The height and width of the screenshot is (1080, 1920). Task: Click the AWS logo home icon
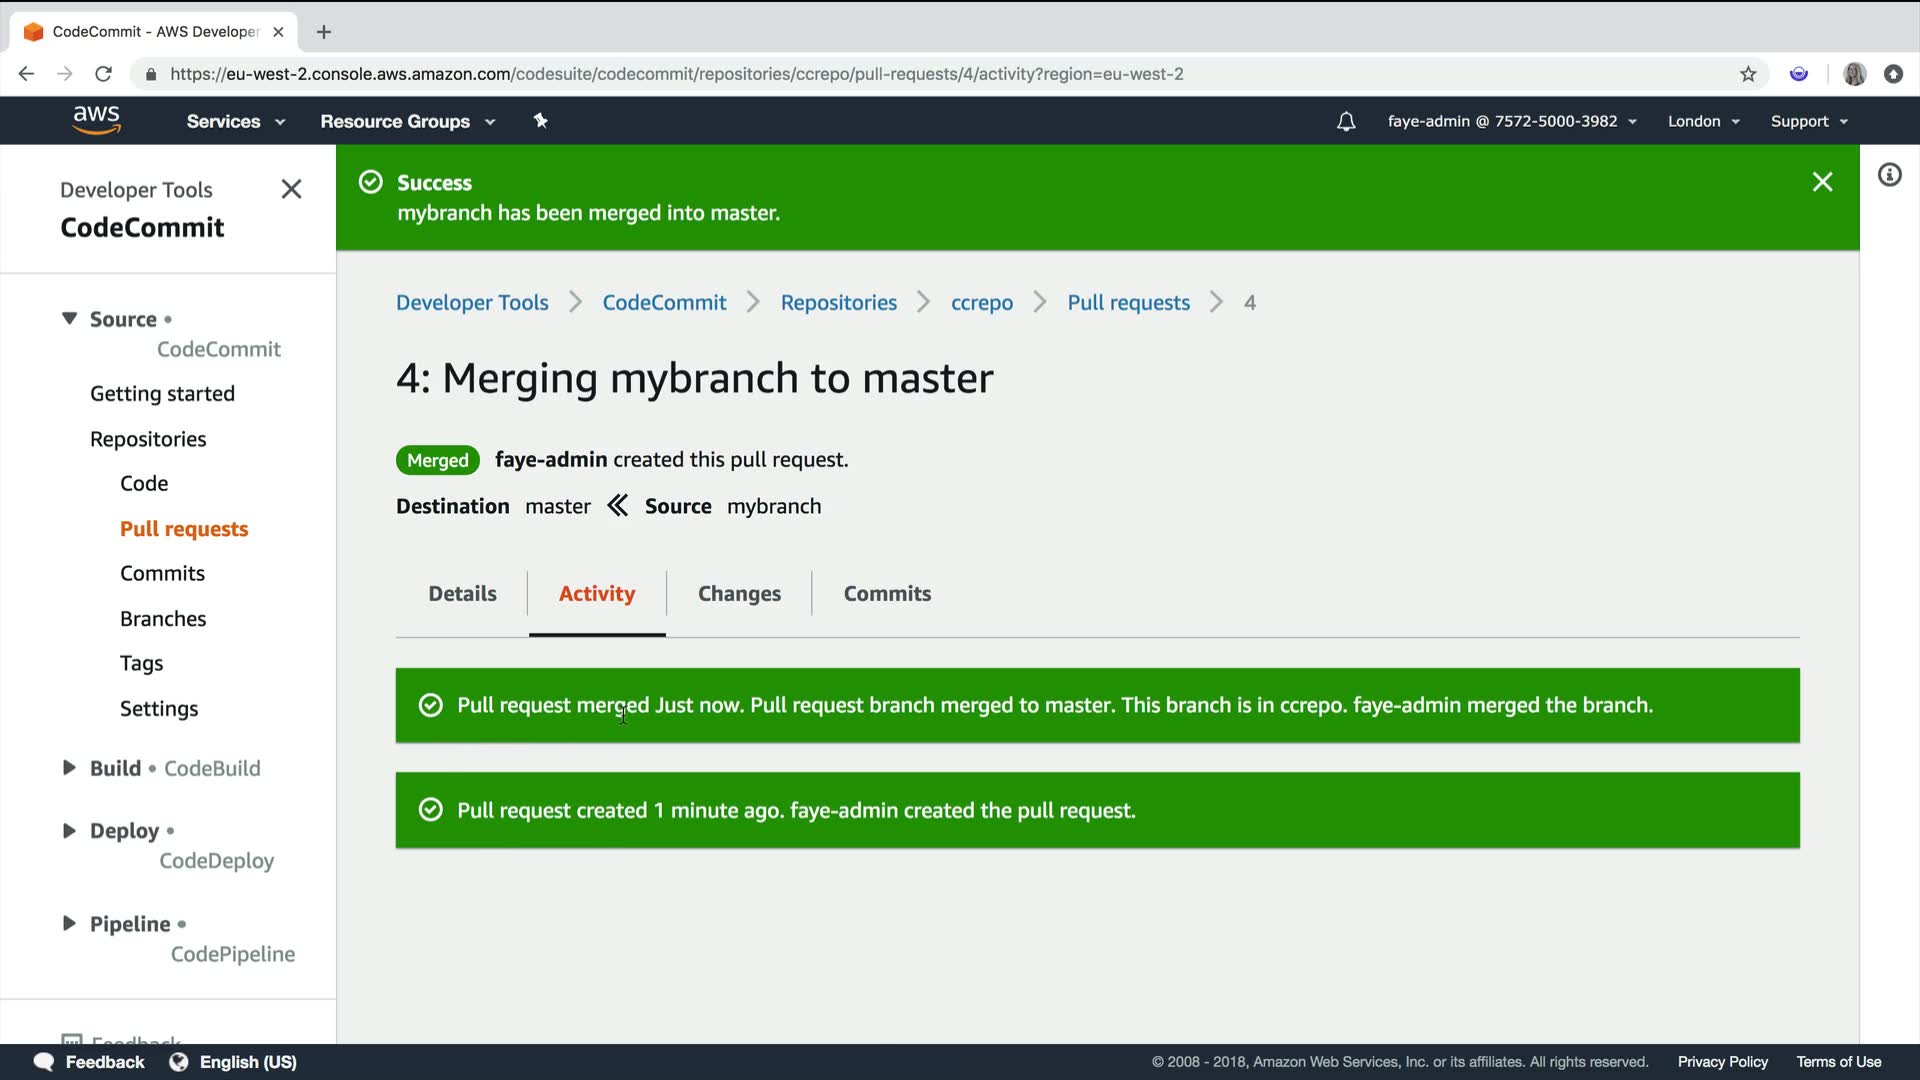pyautogui.click(x=96, y=120)
